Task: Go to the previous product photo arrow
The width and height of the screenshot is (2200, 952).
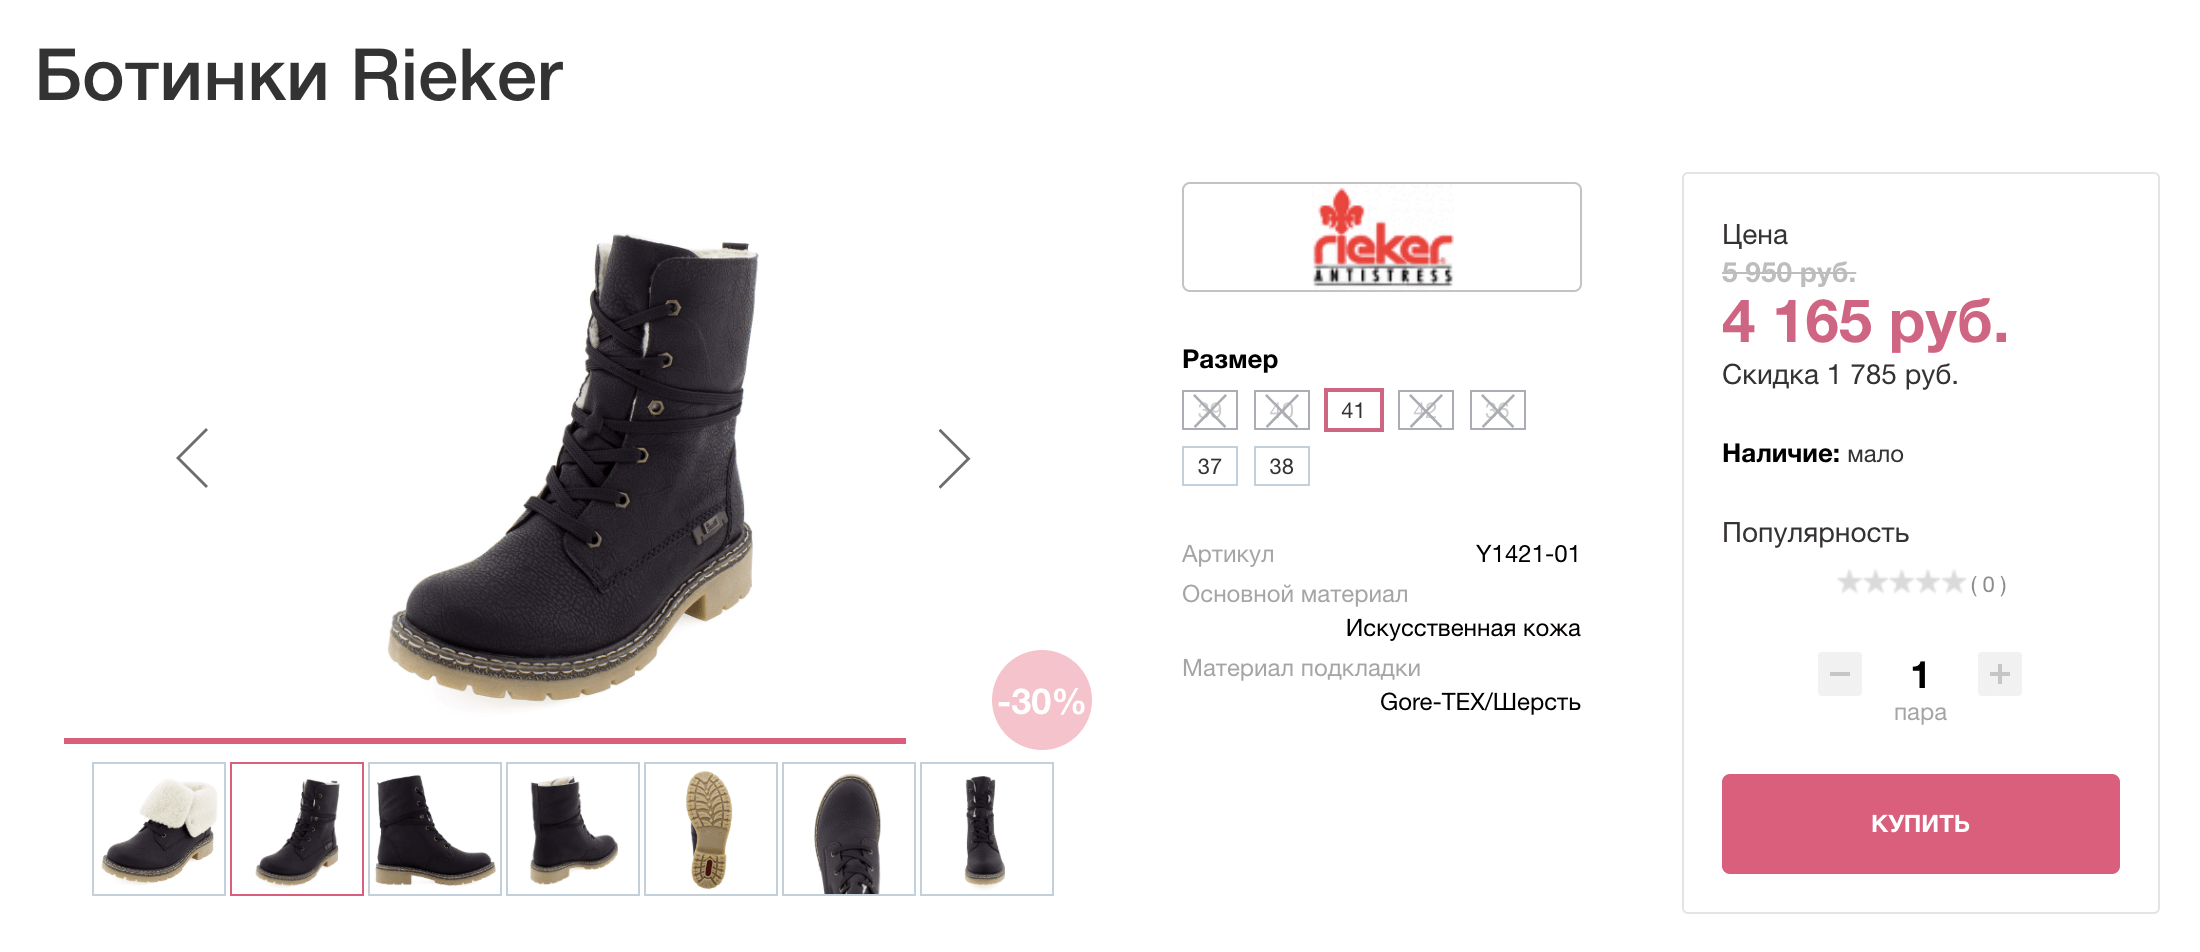Action: (x=193, y=458)
